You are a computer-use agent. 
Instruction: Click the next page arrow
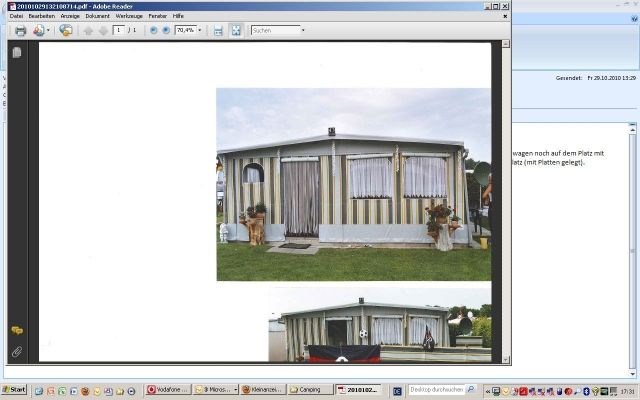click(102, 30)
